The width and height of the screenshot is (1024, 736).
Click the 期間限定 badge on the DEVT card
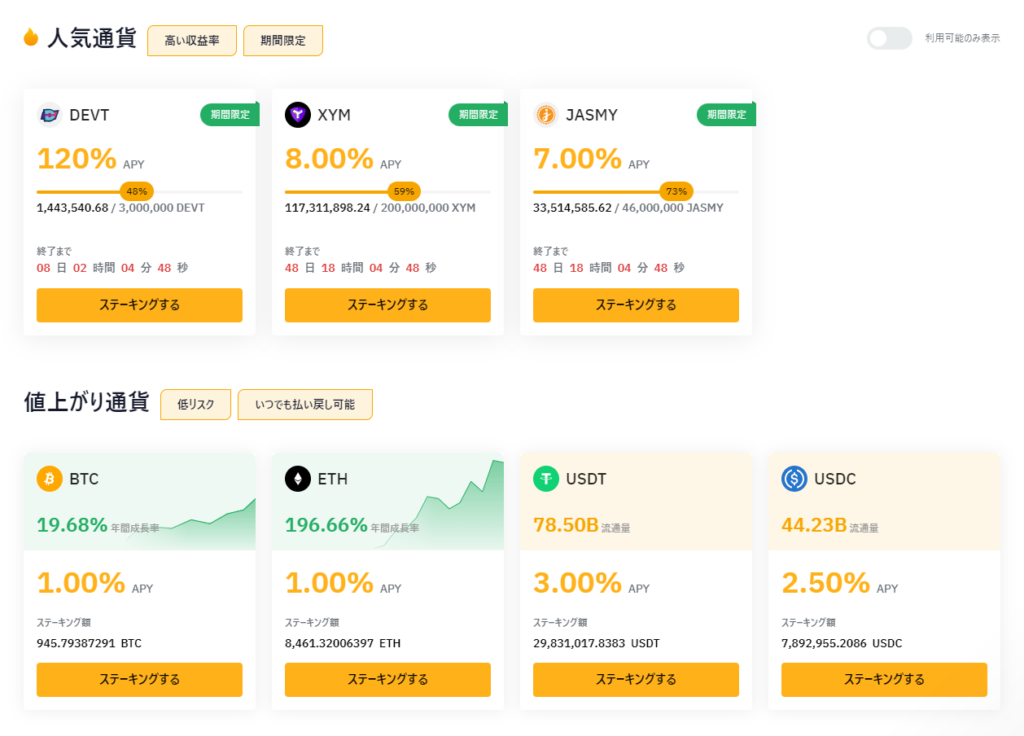[230, 114]
